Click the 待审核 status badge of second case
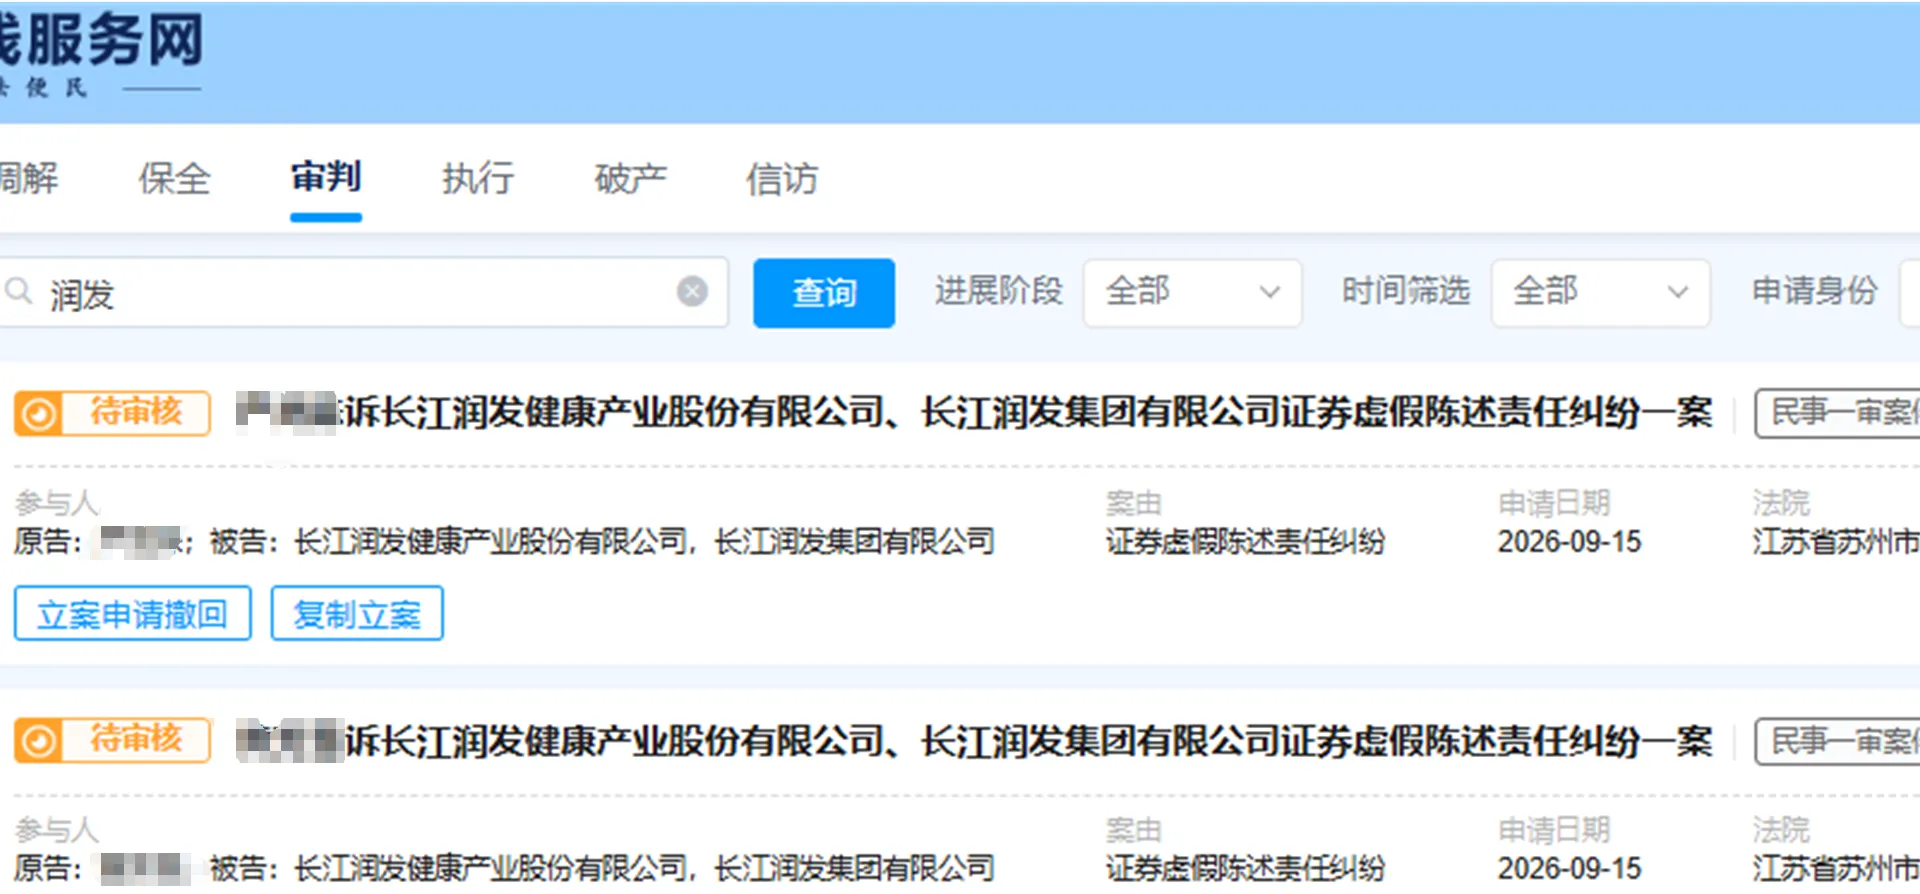 click(112, 740)
